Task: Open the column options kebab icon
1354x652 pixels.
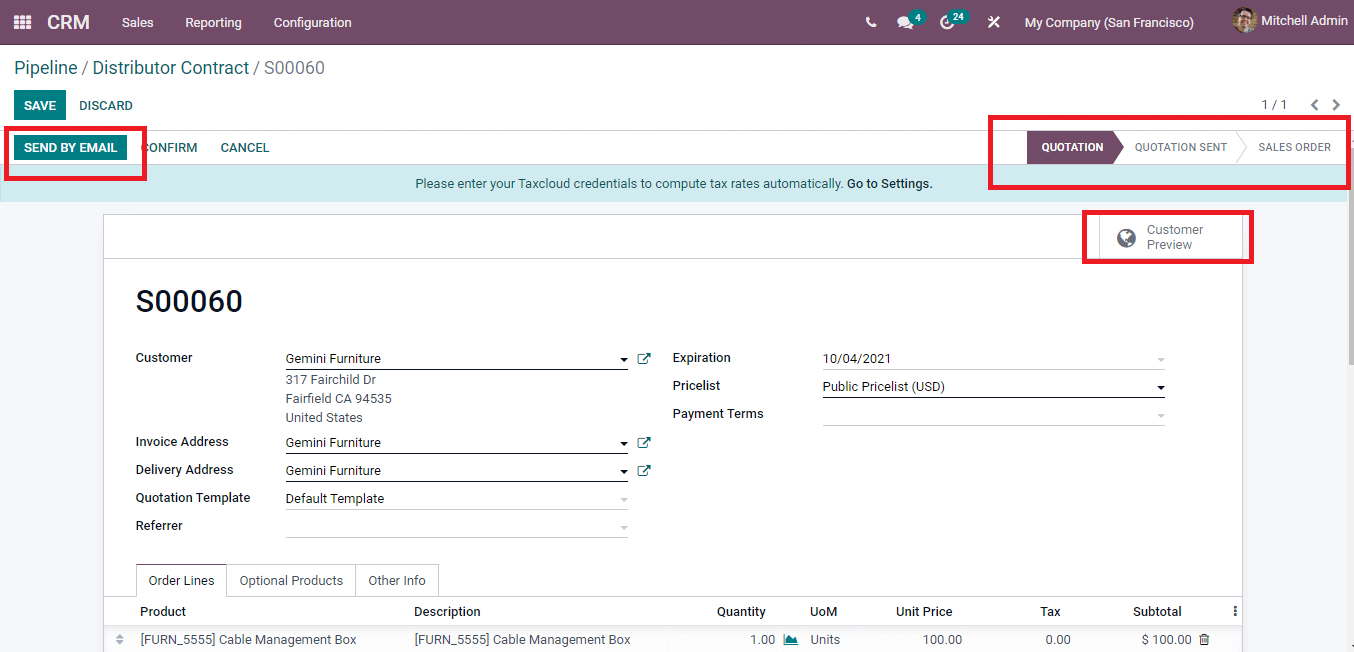Action: click(x=1235, y=611)
